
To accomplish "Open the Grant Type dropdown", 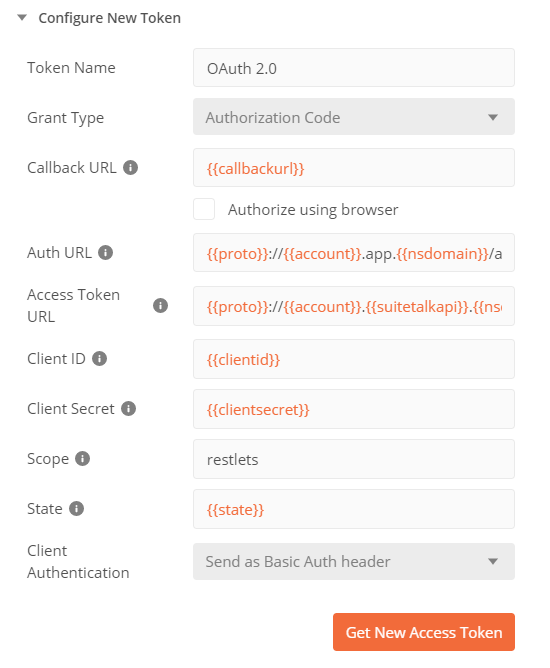I will tap(354, 117).
